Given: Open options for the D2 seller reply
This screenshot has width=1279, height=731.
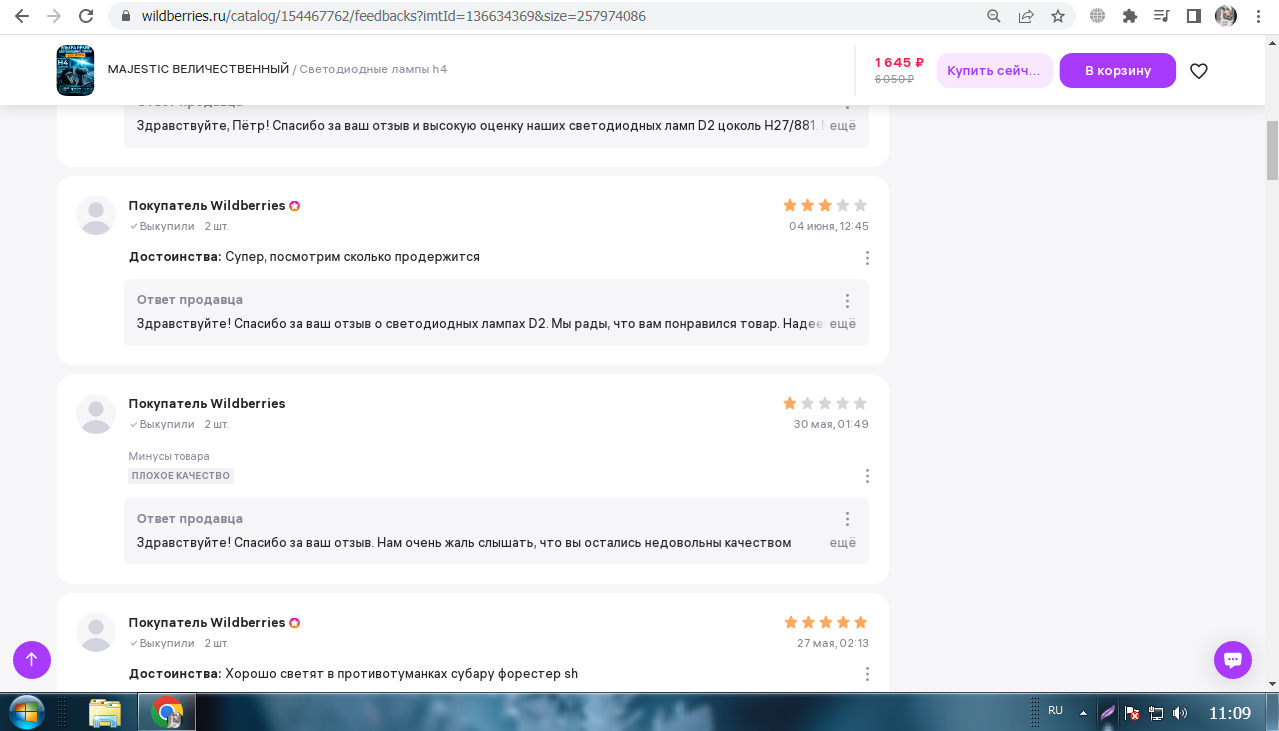Looking at the screenshot, I should pyautogui.click(x=847, y=301).
